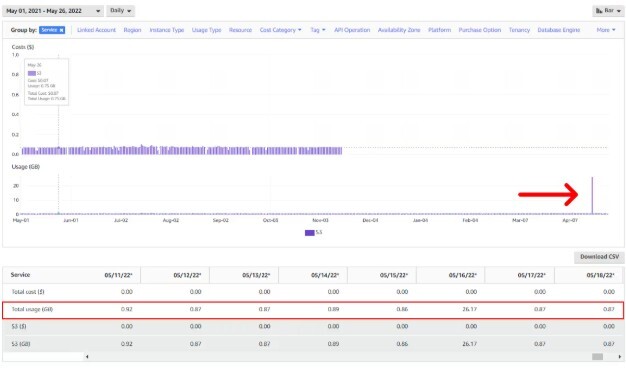Click the S3 (GB) row label

pos(21,344)
